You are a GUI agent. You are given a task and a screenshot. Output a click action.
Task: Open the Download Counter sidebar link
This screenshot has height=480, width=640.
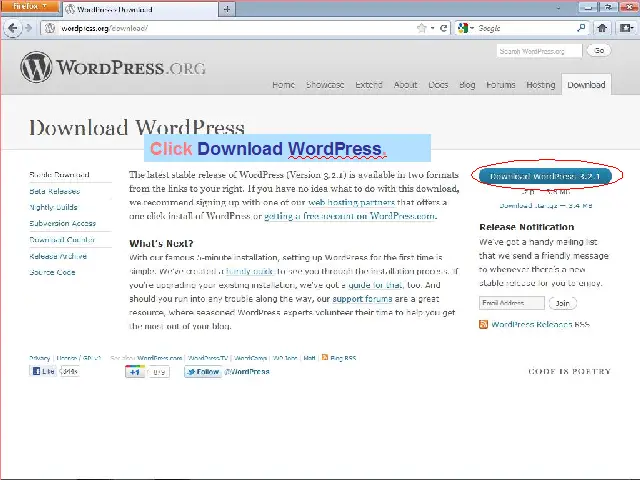click(x=62, y=240)
